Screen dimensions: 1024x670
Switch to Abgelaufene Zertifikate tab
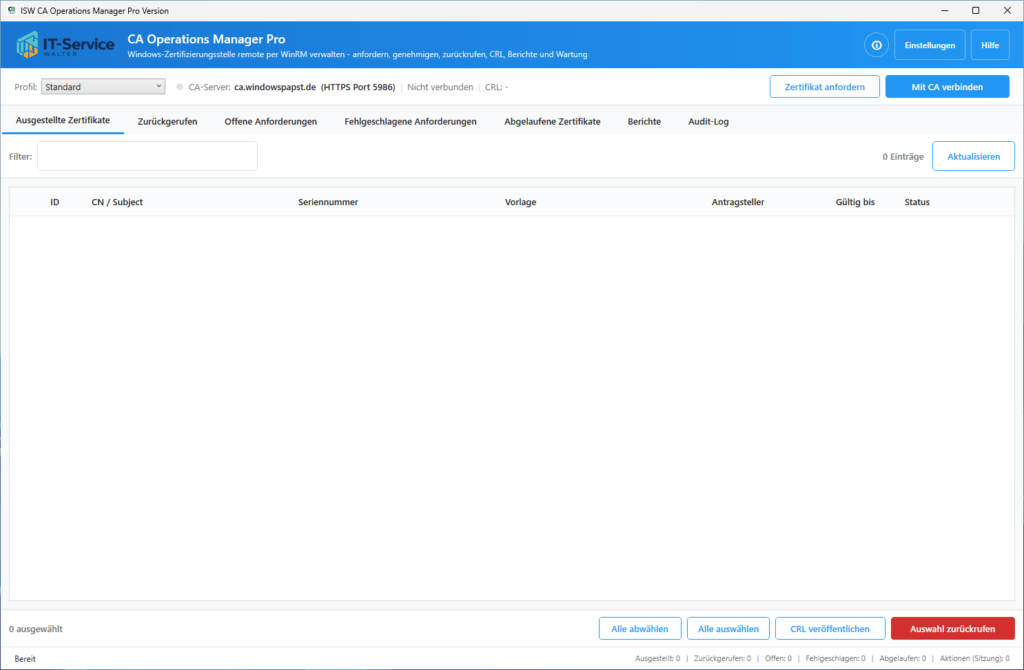click(x=552, y=121)
